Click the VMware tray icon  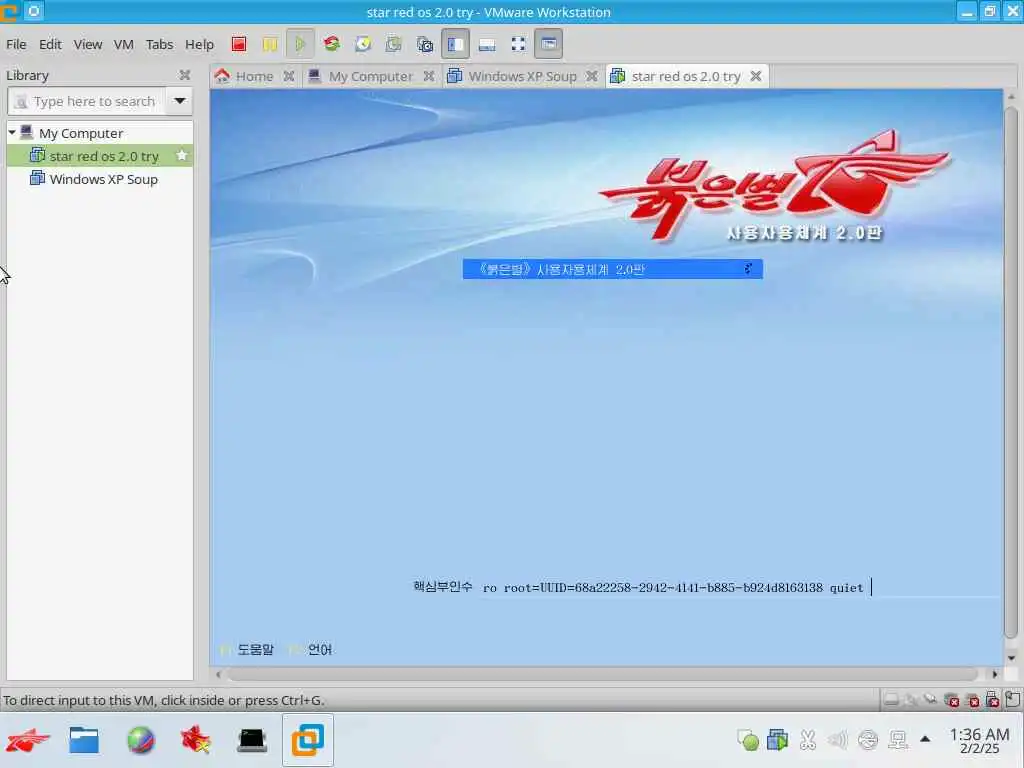coord(778,740)
